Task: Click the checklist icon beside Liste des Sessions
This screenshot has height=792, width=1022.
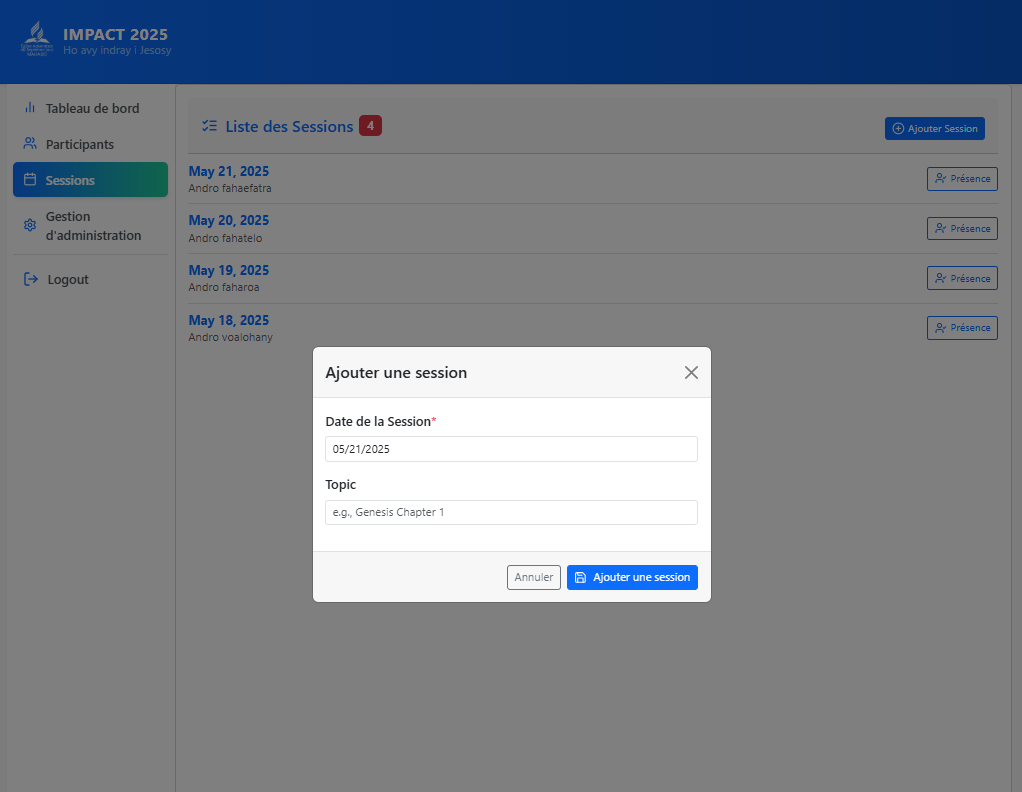Action: pyautogui.click(x=209, y=125)
